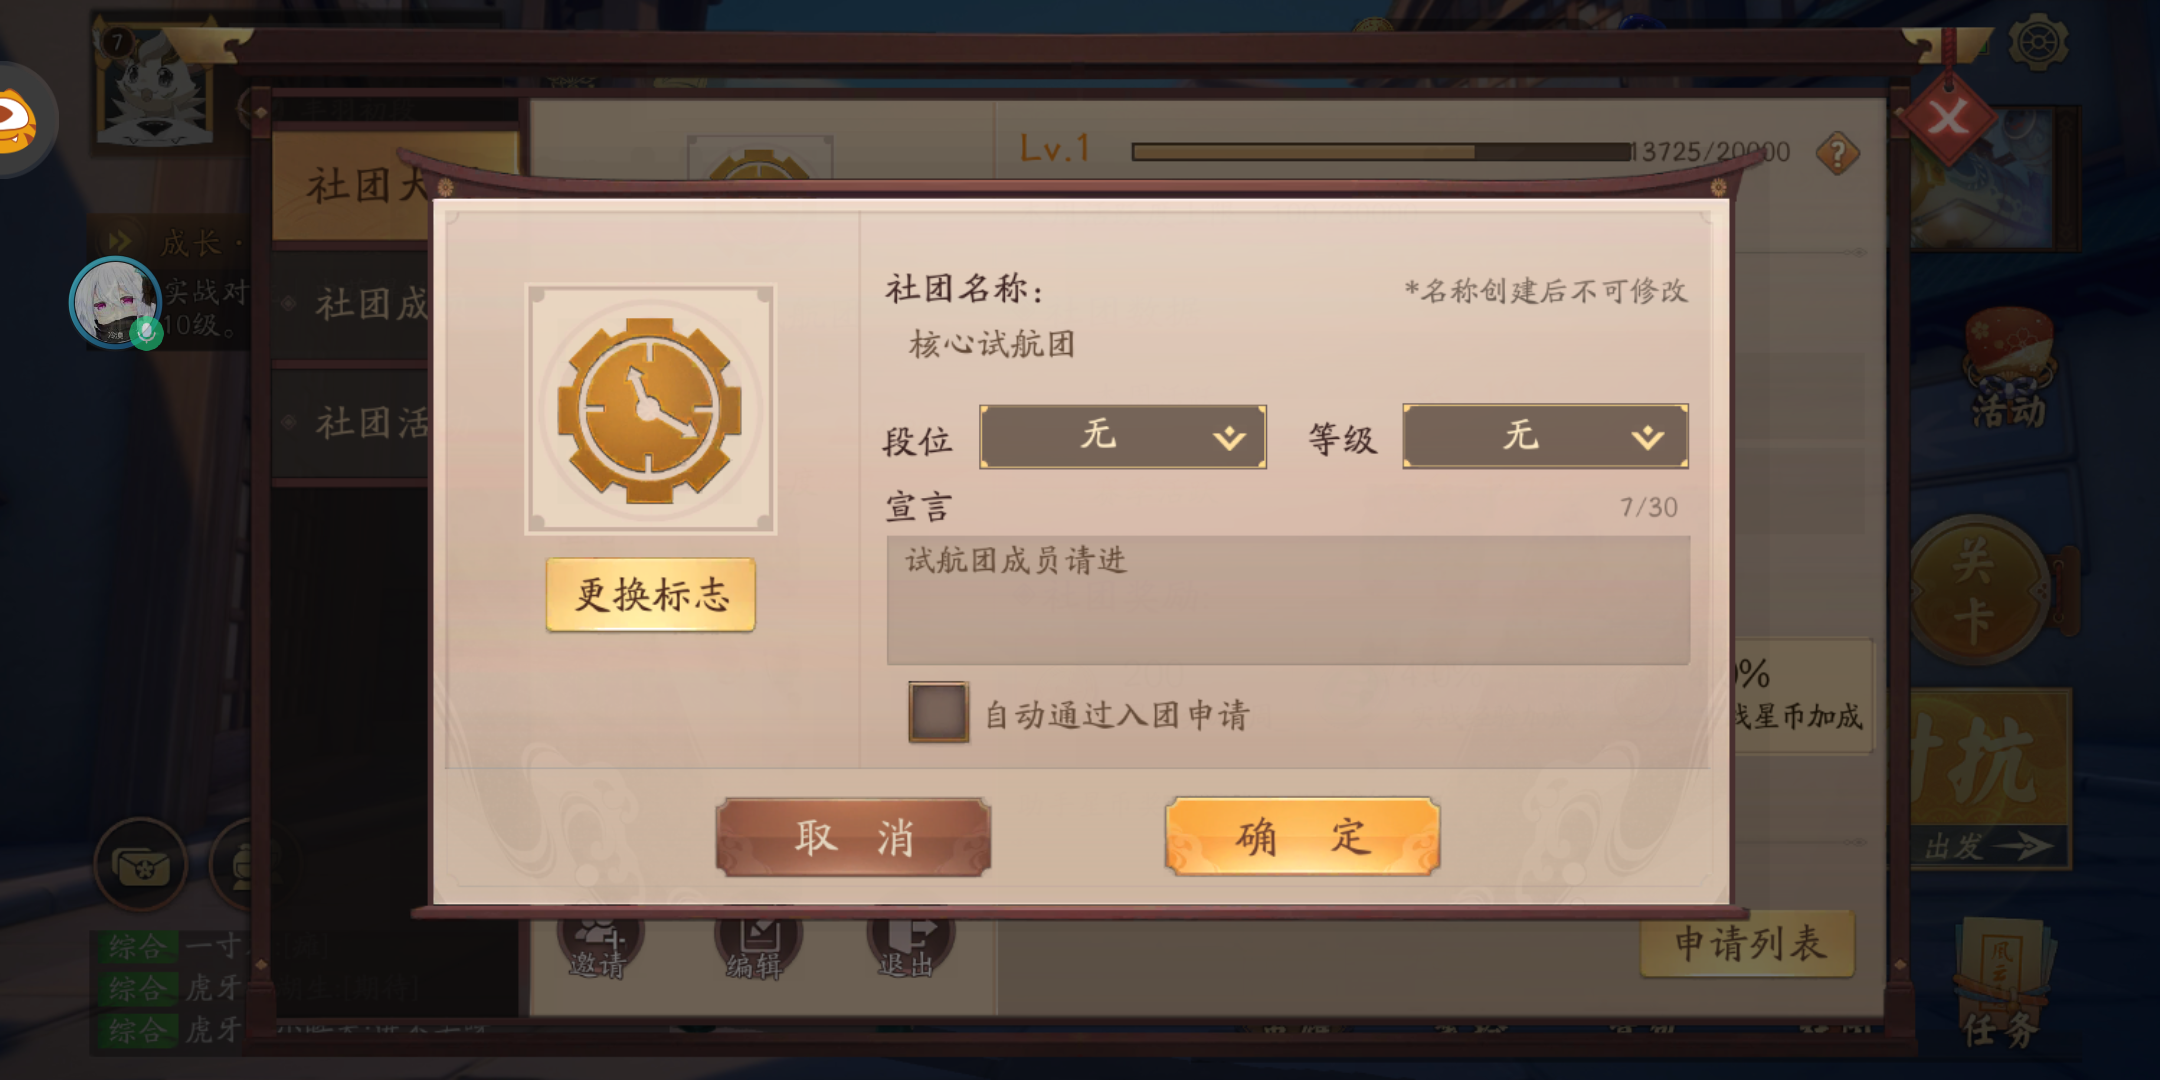Enable 自动通过入团申请 checkbox
The image size is (2160, 1080).
point(938,712)
